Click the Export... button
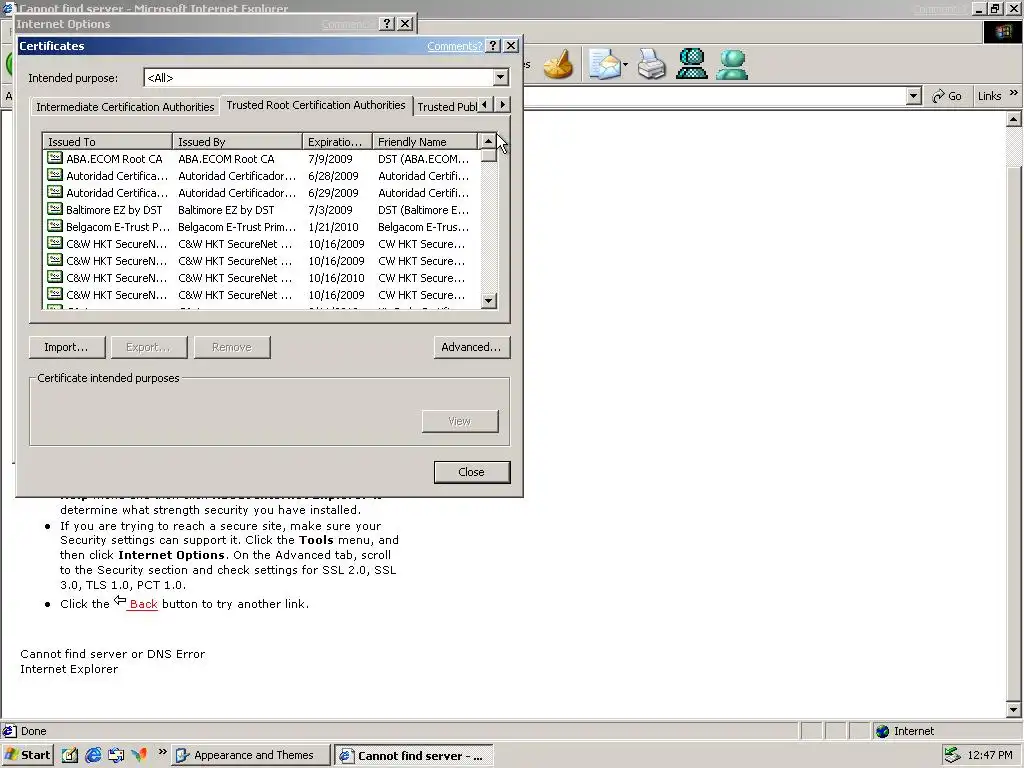Image resolution: width=1024 pixels, height=768 pixels. click(x=149, y=347)
